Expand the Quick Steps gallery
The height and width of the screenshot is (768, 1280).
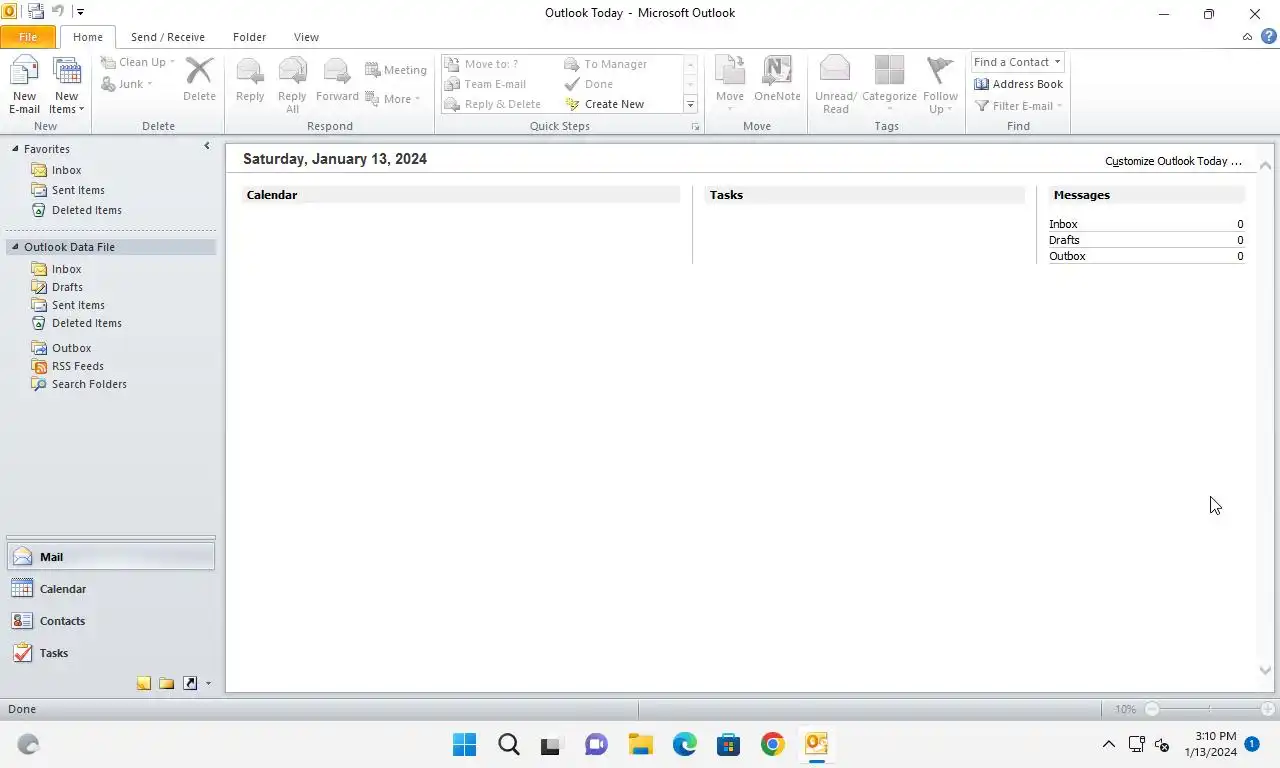coord(690,104)
